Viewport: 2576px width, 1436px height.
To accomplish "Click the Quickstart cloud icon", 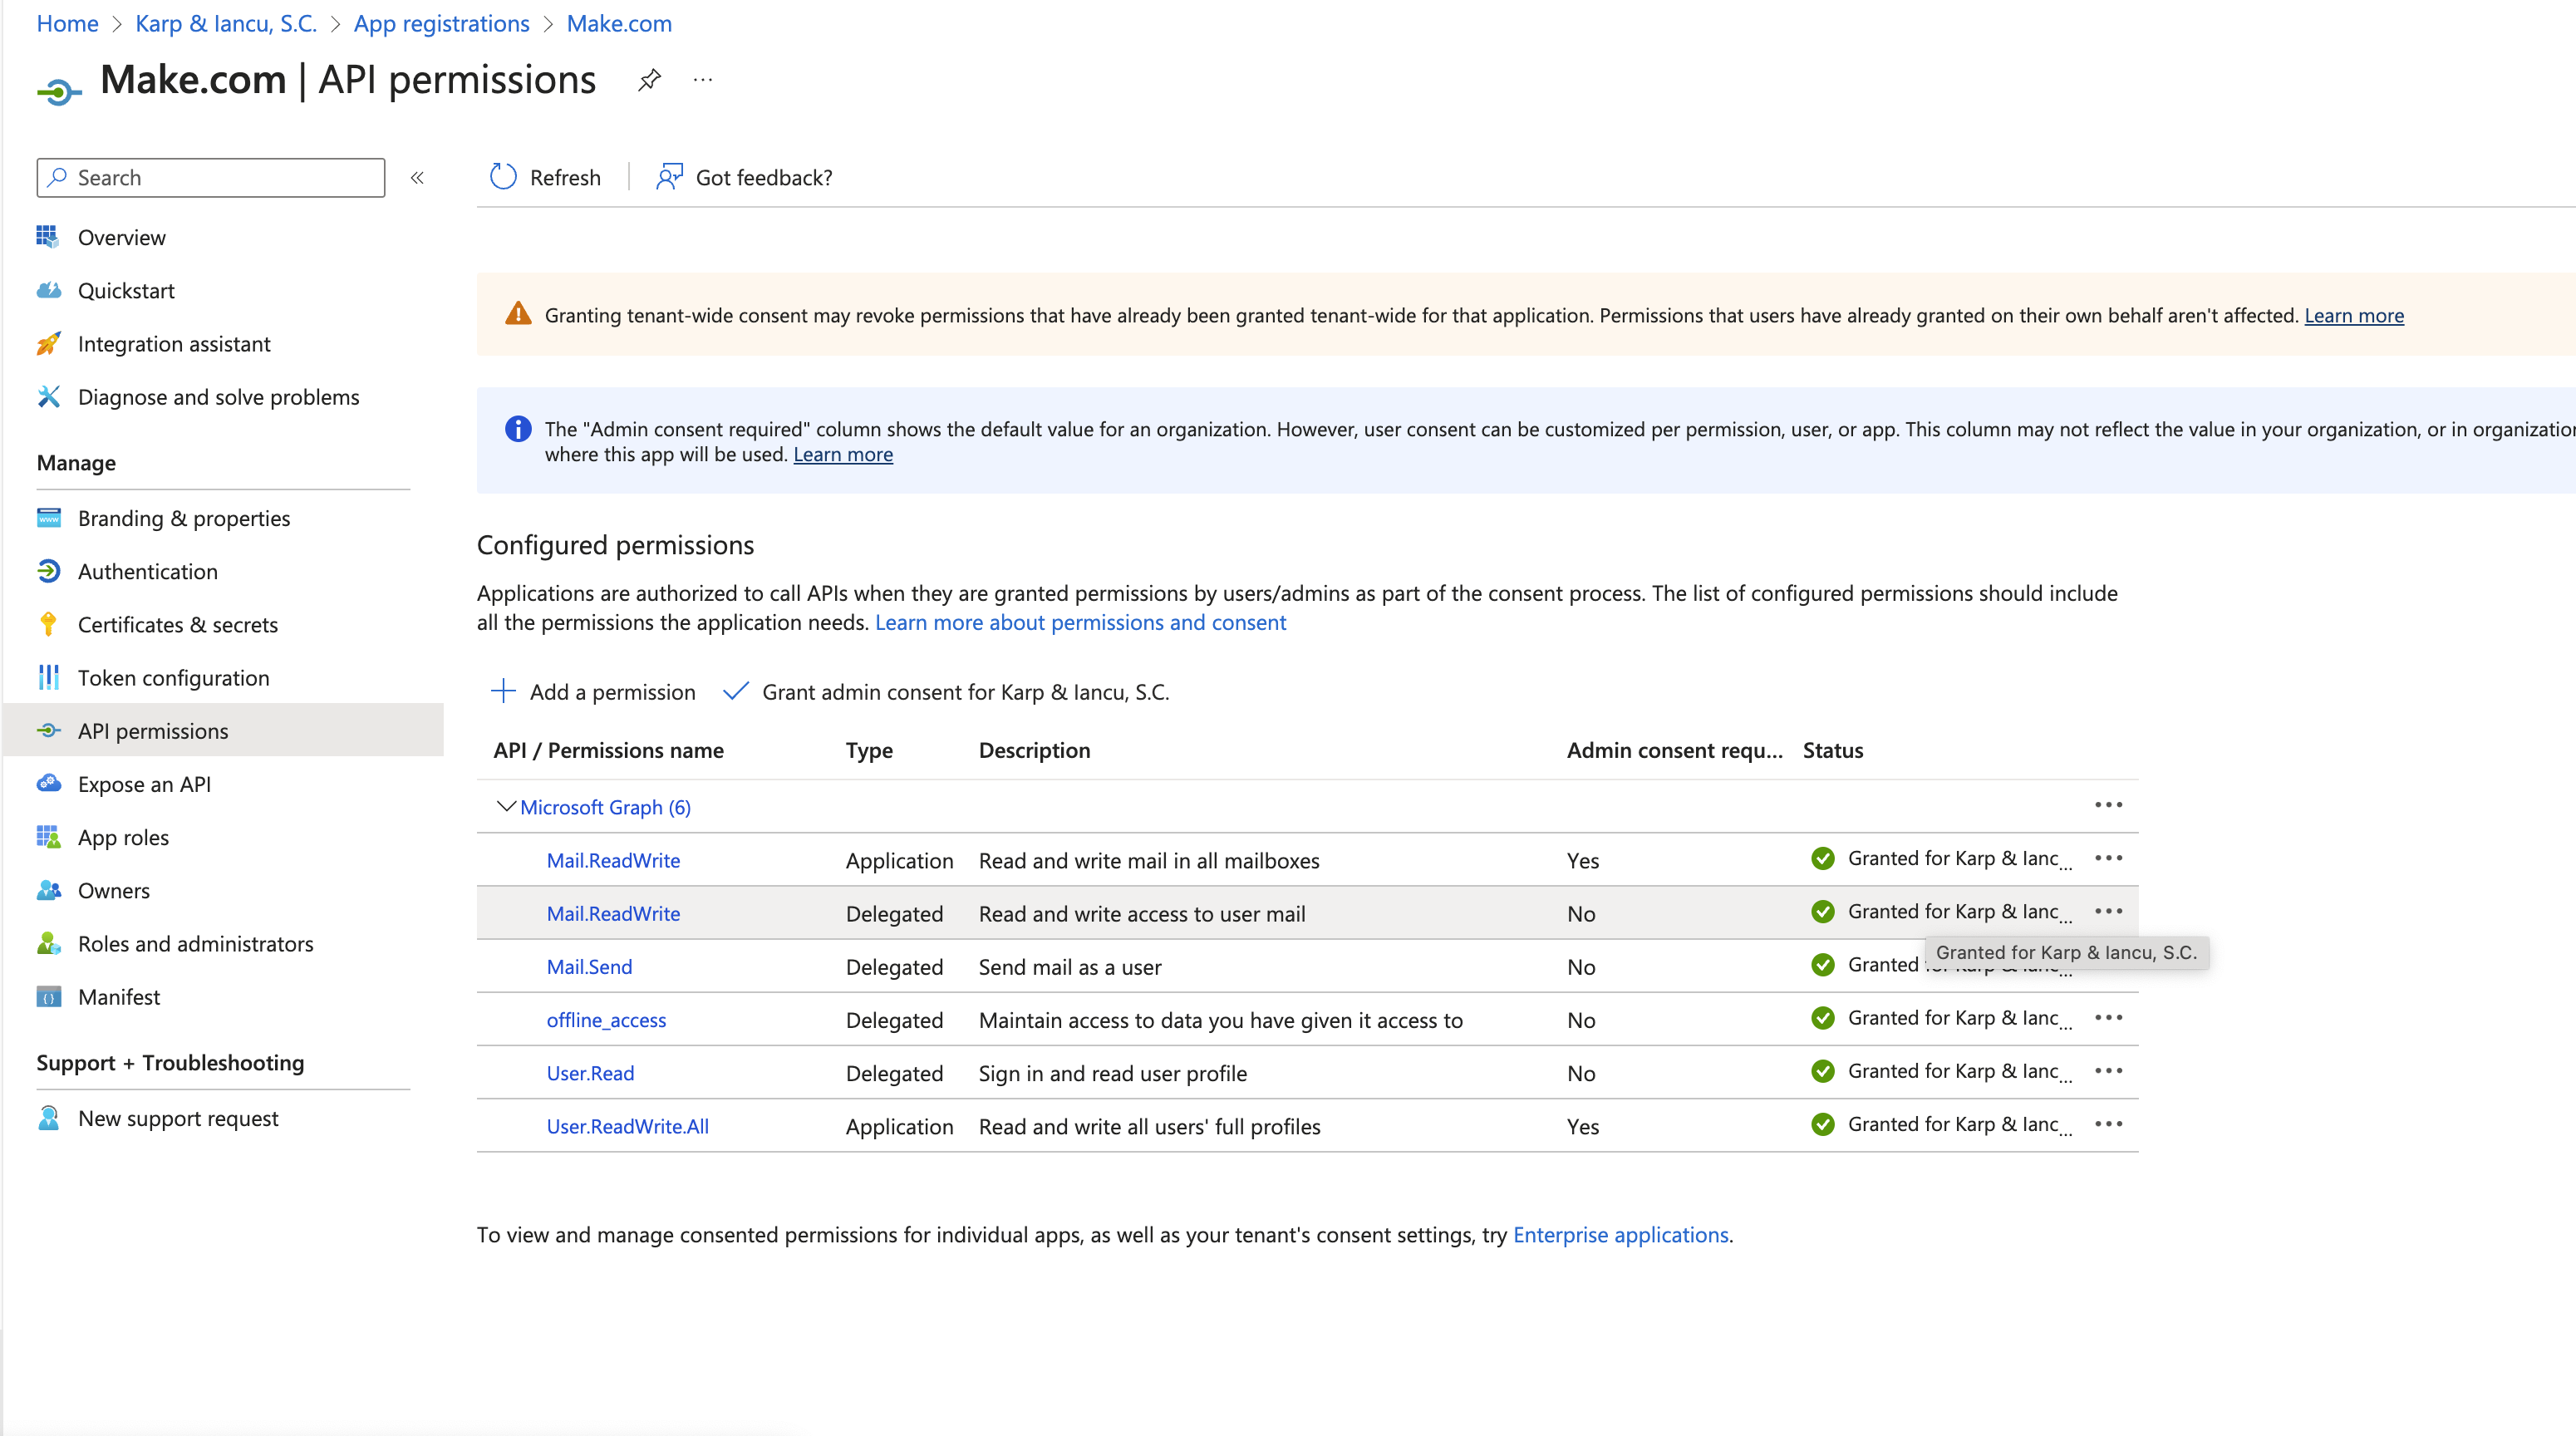I will (48, 290).
